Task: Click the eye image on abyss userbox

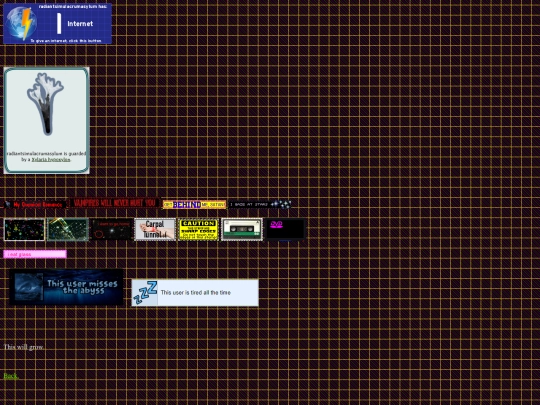Action: pyautogui.click(x=29, y=287)
